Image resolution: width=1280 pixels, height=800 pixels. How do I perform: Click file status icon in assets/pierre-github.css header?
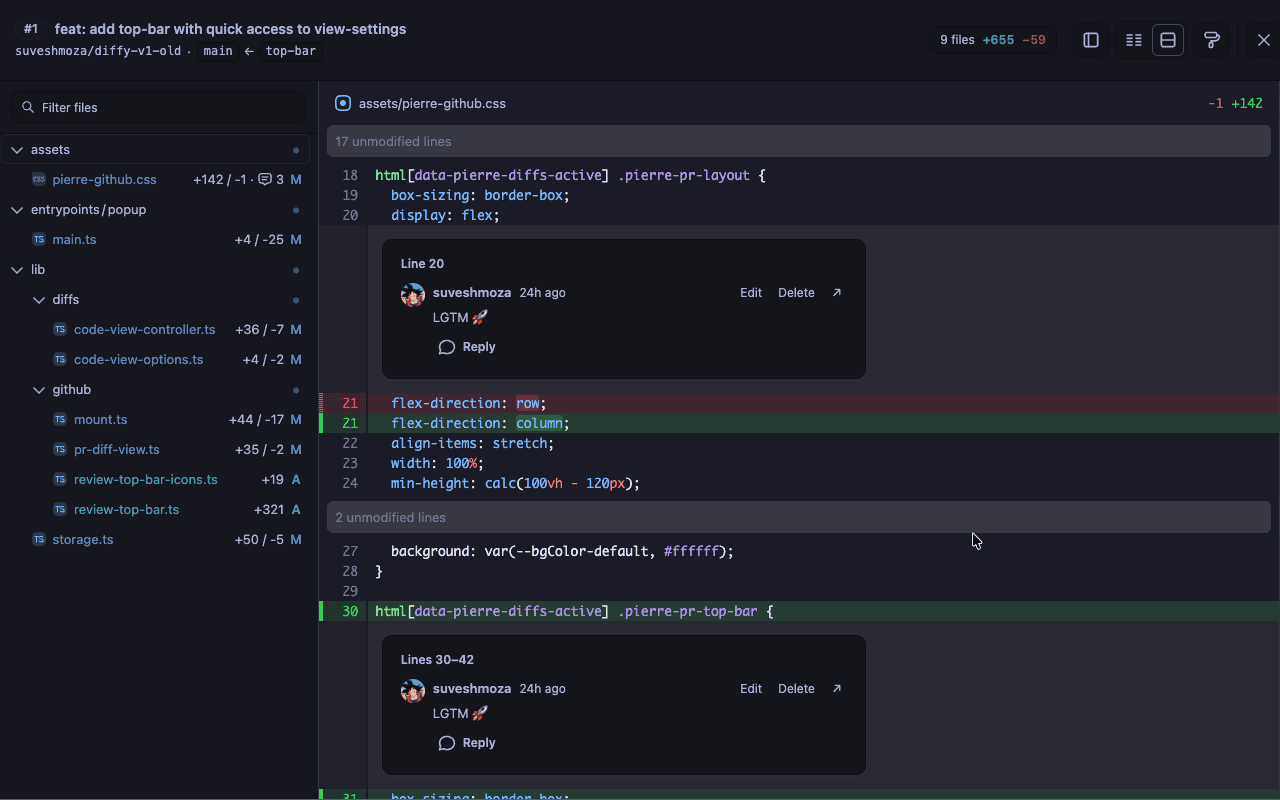343,103
